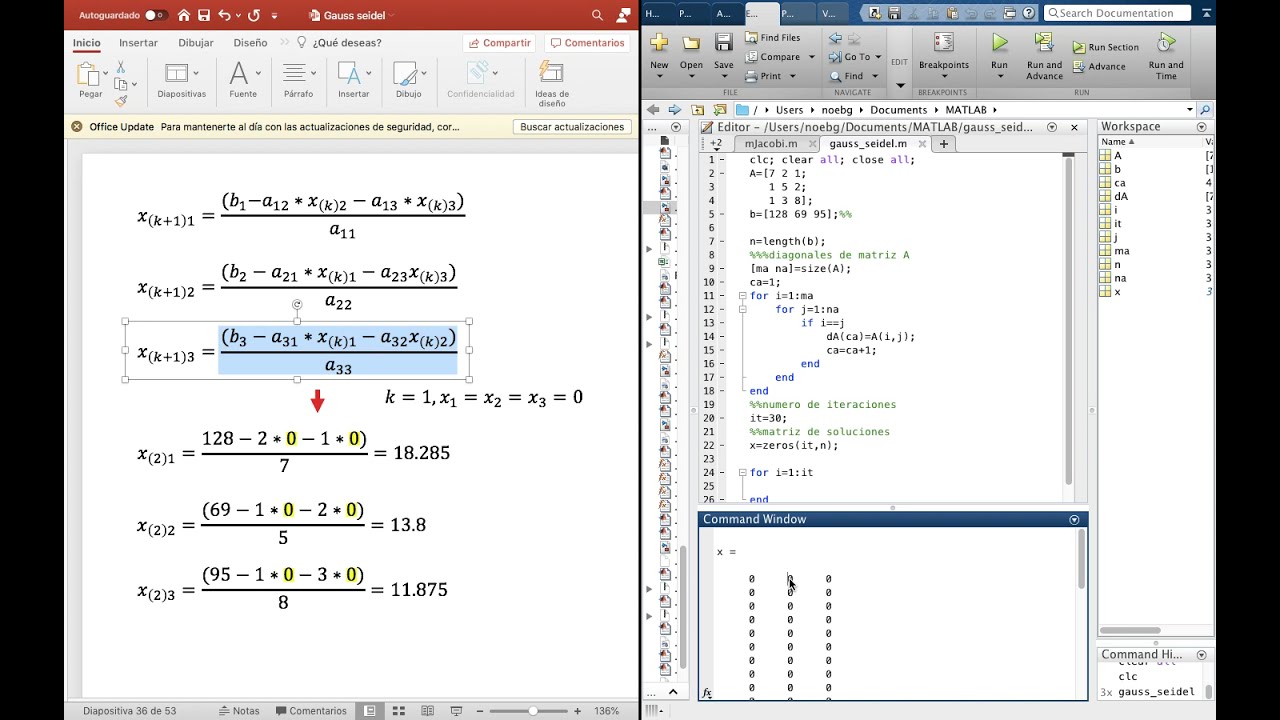Open the Notas pane in status bar

tap(238, 711)
